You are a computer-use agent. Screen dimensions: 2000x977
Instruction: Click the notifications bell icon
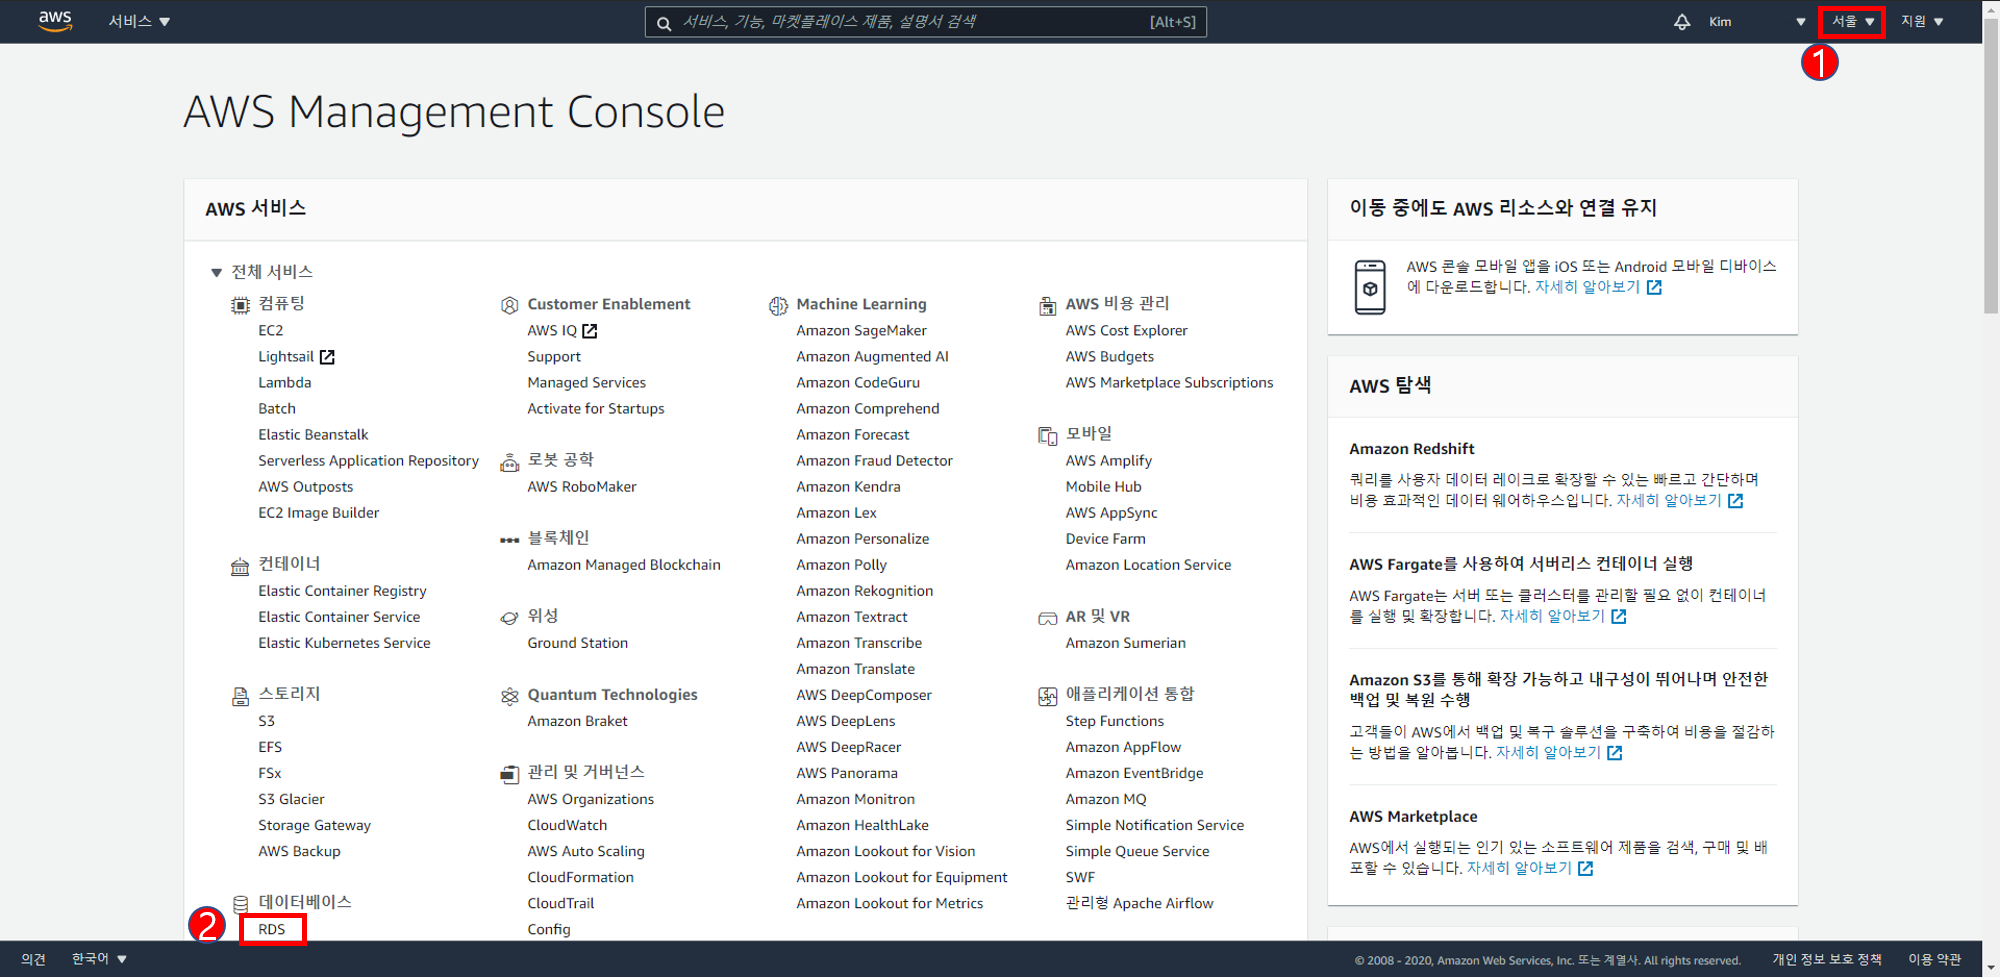(x=1682, y=22)
